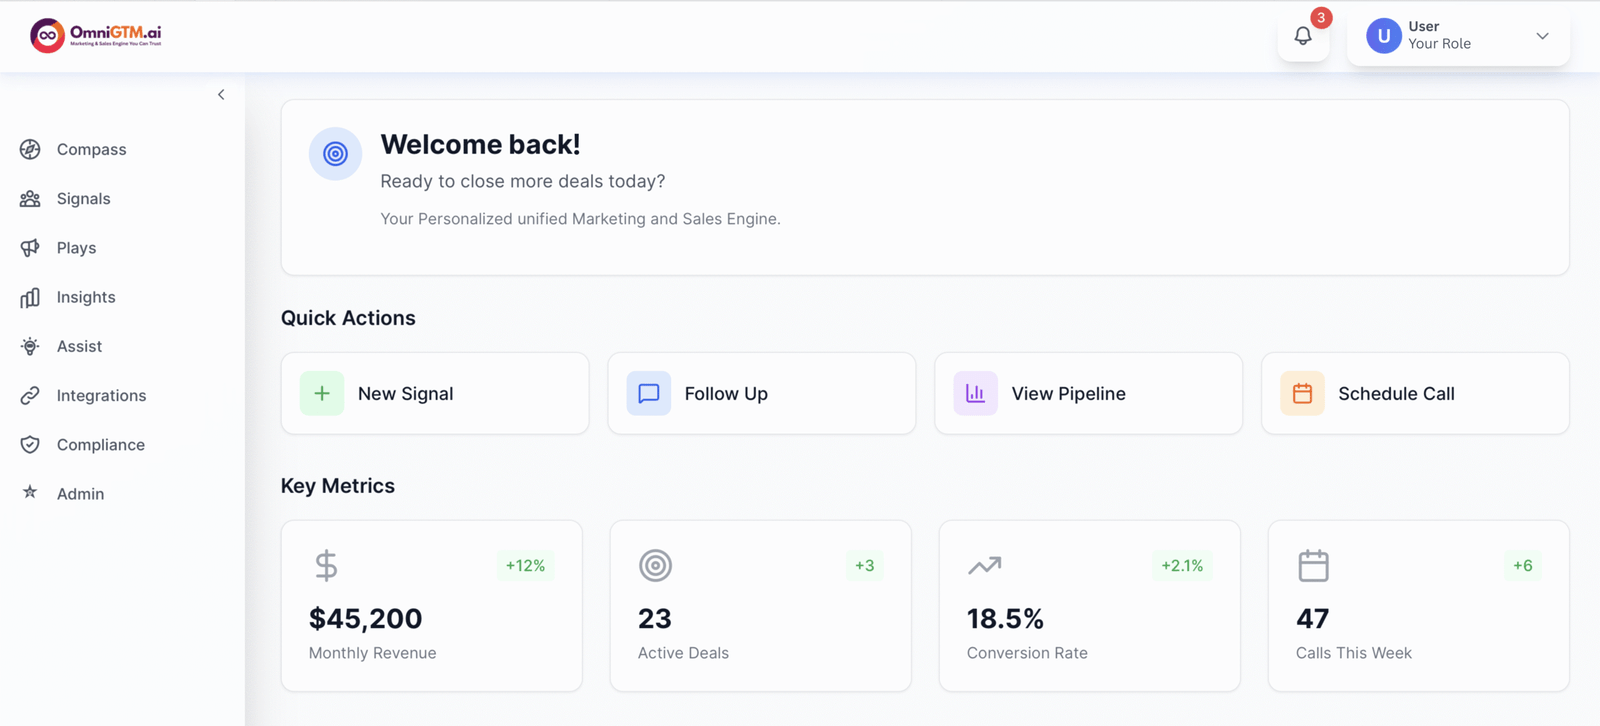1600x726 pixels.
Task: Click the Assist lightbulb icon
Action: click(x=30, y=346)
